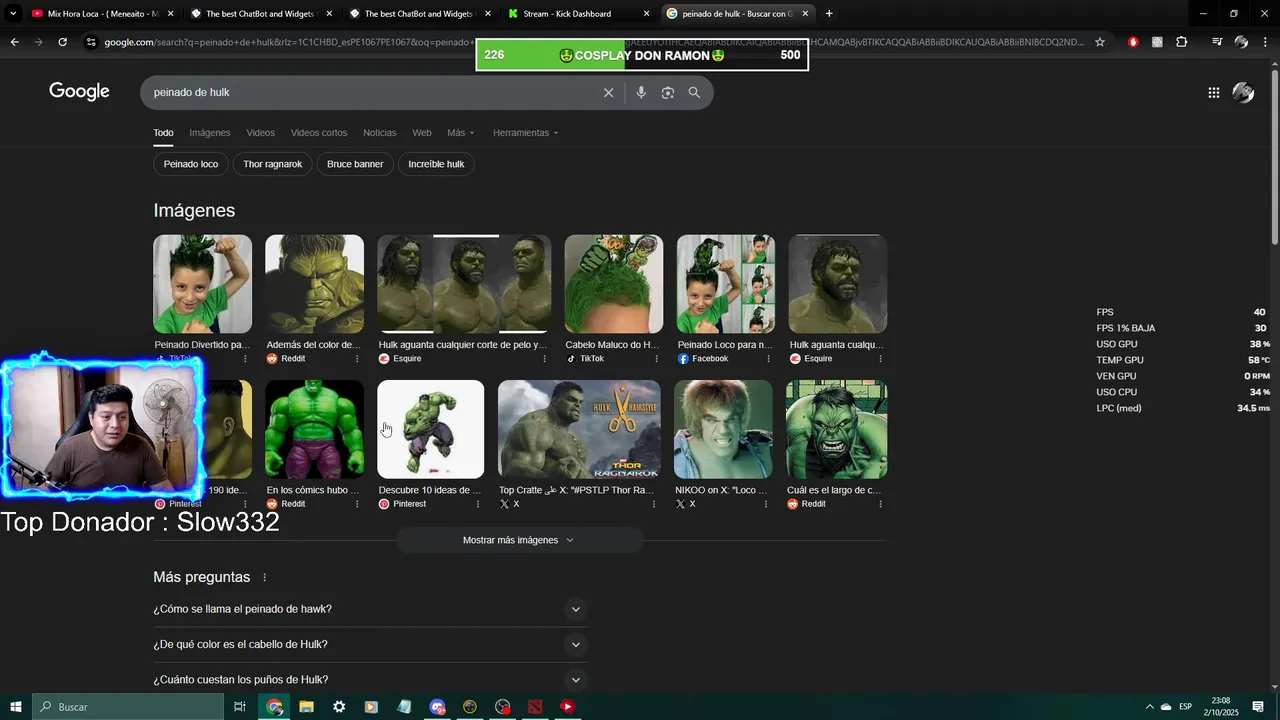Open the Más dropdown in search filters
This screenshot has width=1280, height=720.
coord(461,133)
